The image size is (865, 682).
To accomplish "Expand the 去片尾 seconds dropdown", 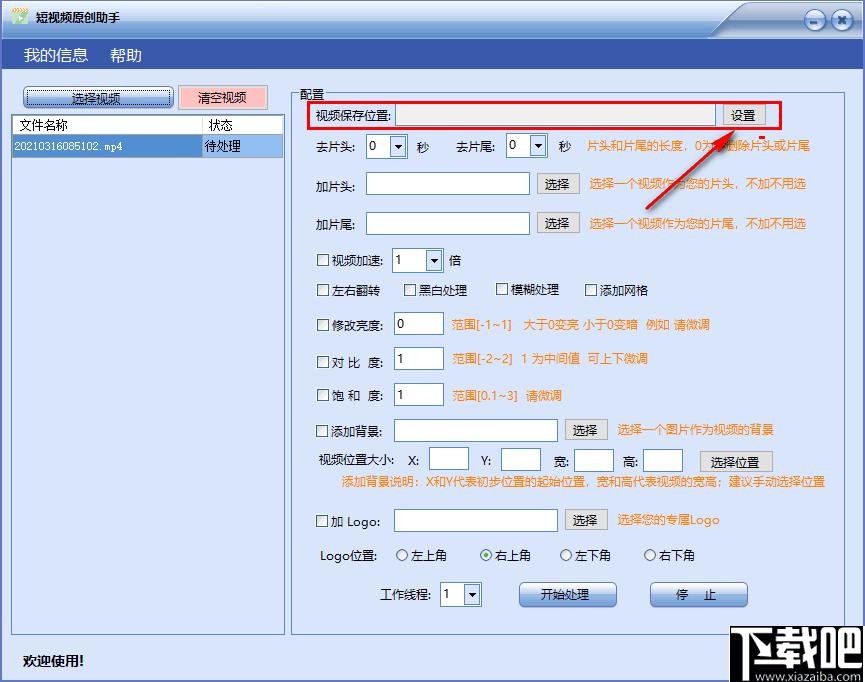I will 538,146.
